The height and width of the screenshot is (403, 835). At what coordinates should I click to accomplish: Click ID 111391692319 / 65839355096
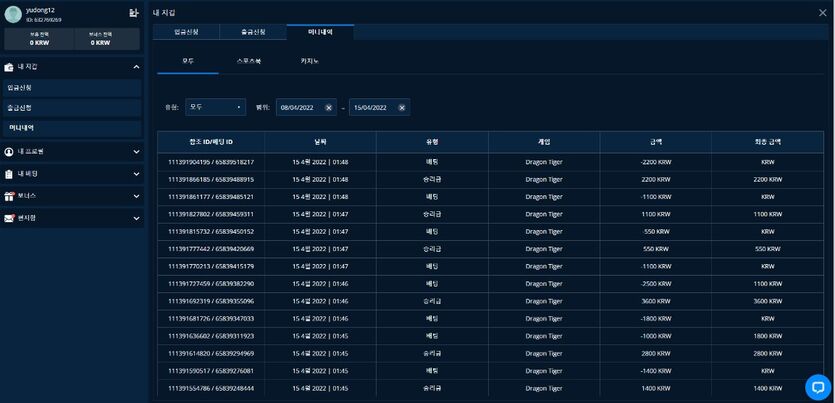(211, 301)
